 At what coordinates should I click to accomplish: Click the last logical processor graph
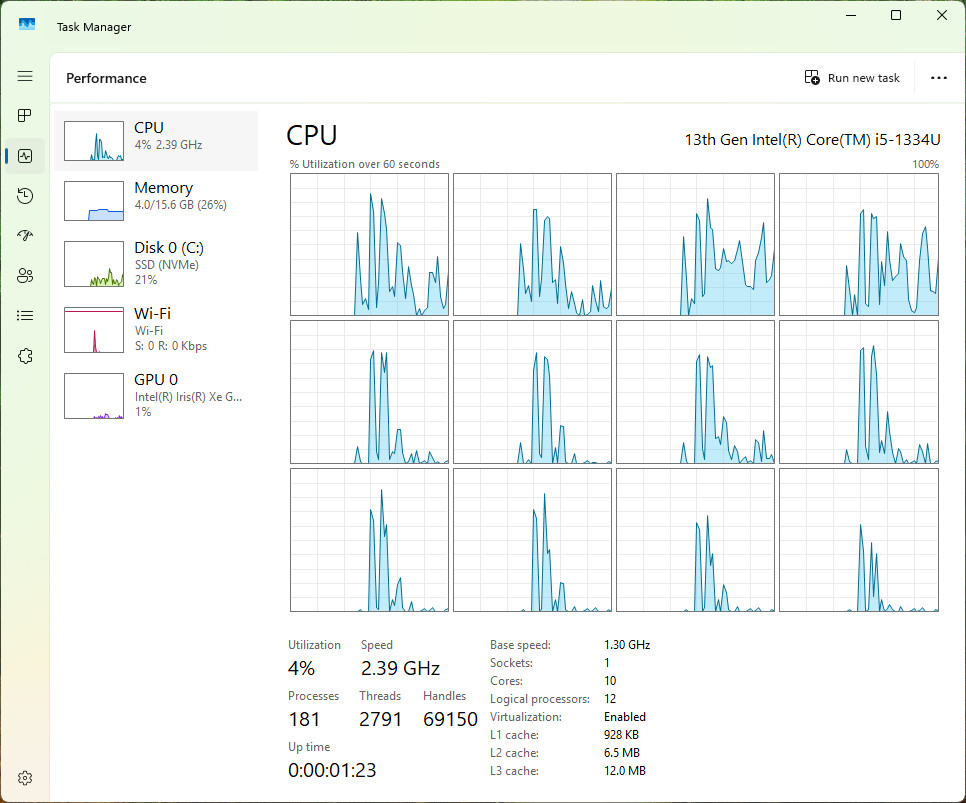tap(859, 540)
